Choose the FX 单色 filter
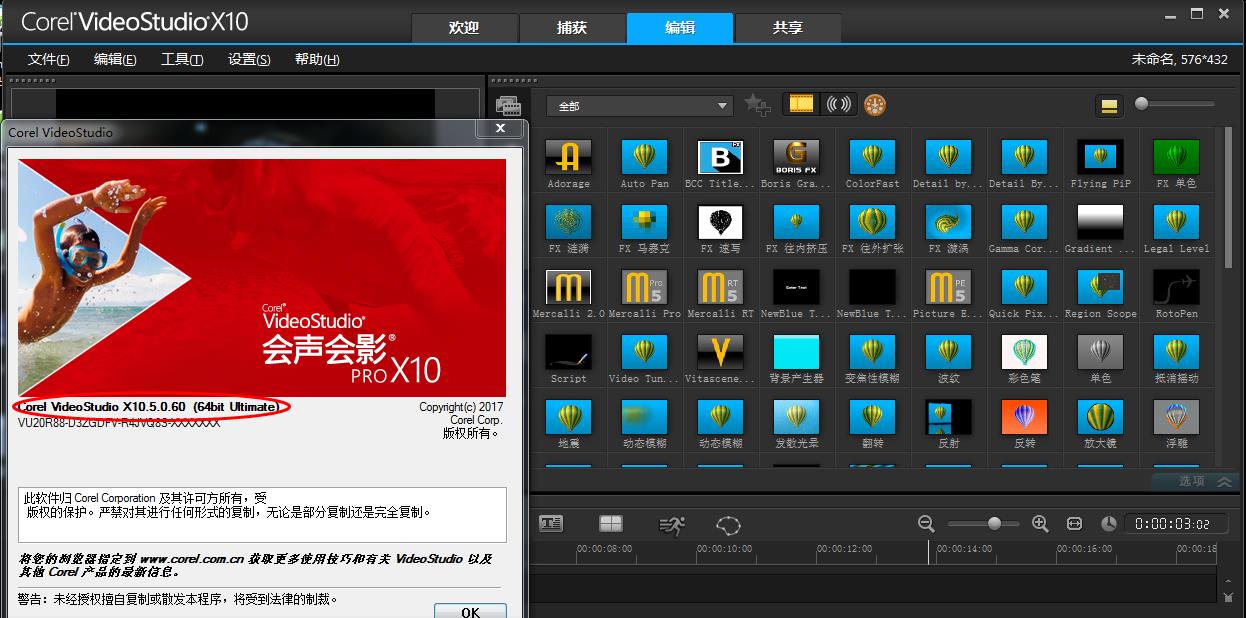The height and width of the screenshot is (618, 1246). click(1176, 157)
